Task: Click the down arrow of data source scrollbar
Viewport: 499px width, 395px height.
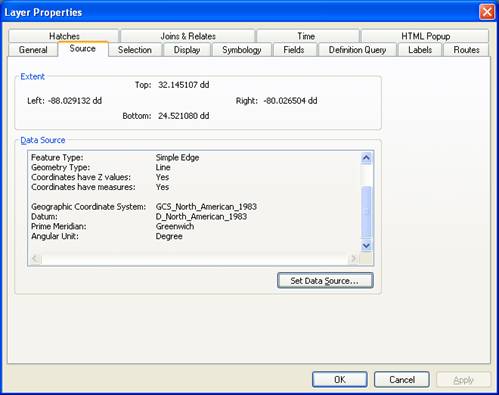Action: click(x=366, y=246)
